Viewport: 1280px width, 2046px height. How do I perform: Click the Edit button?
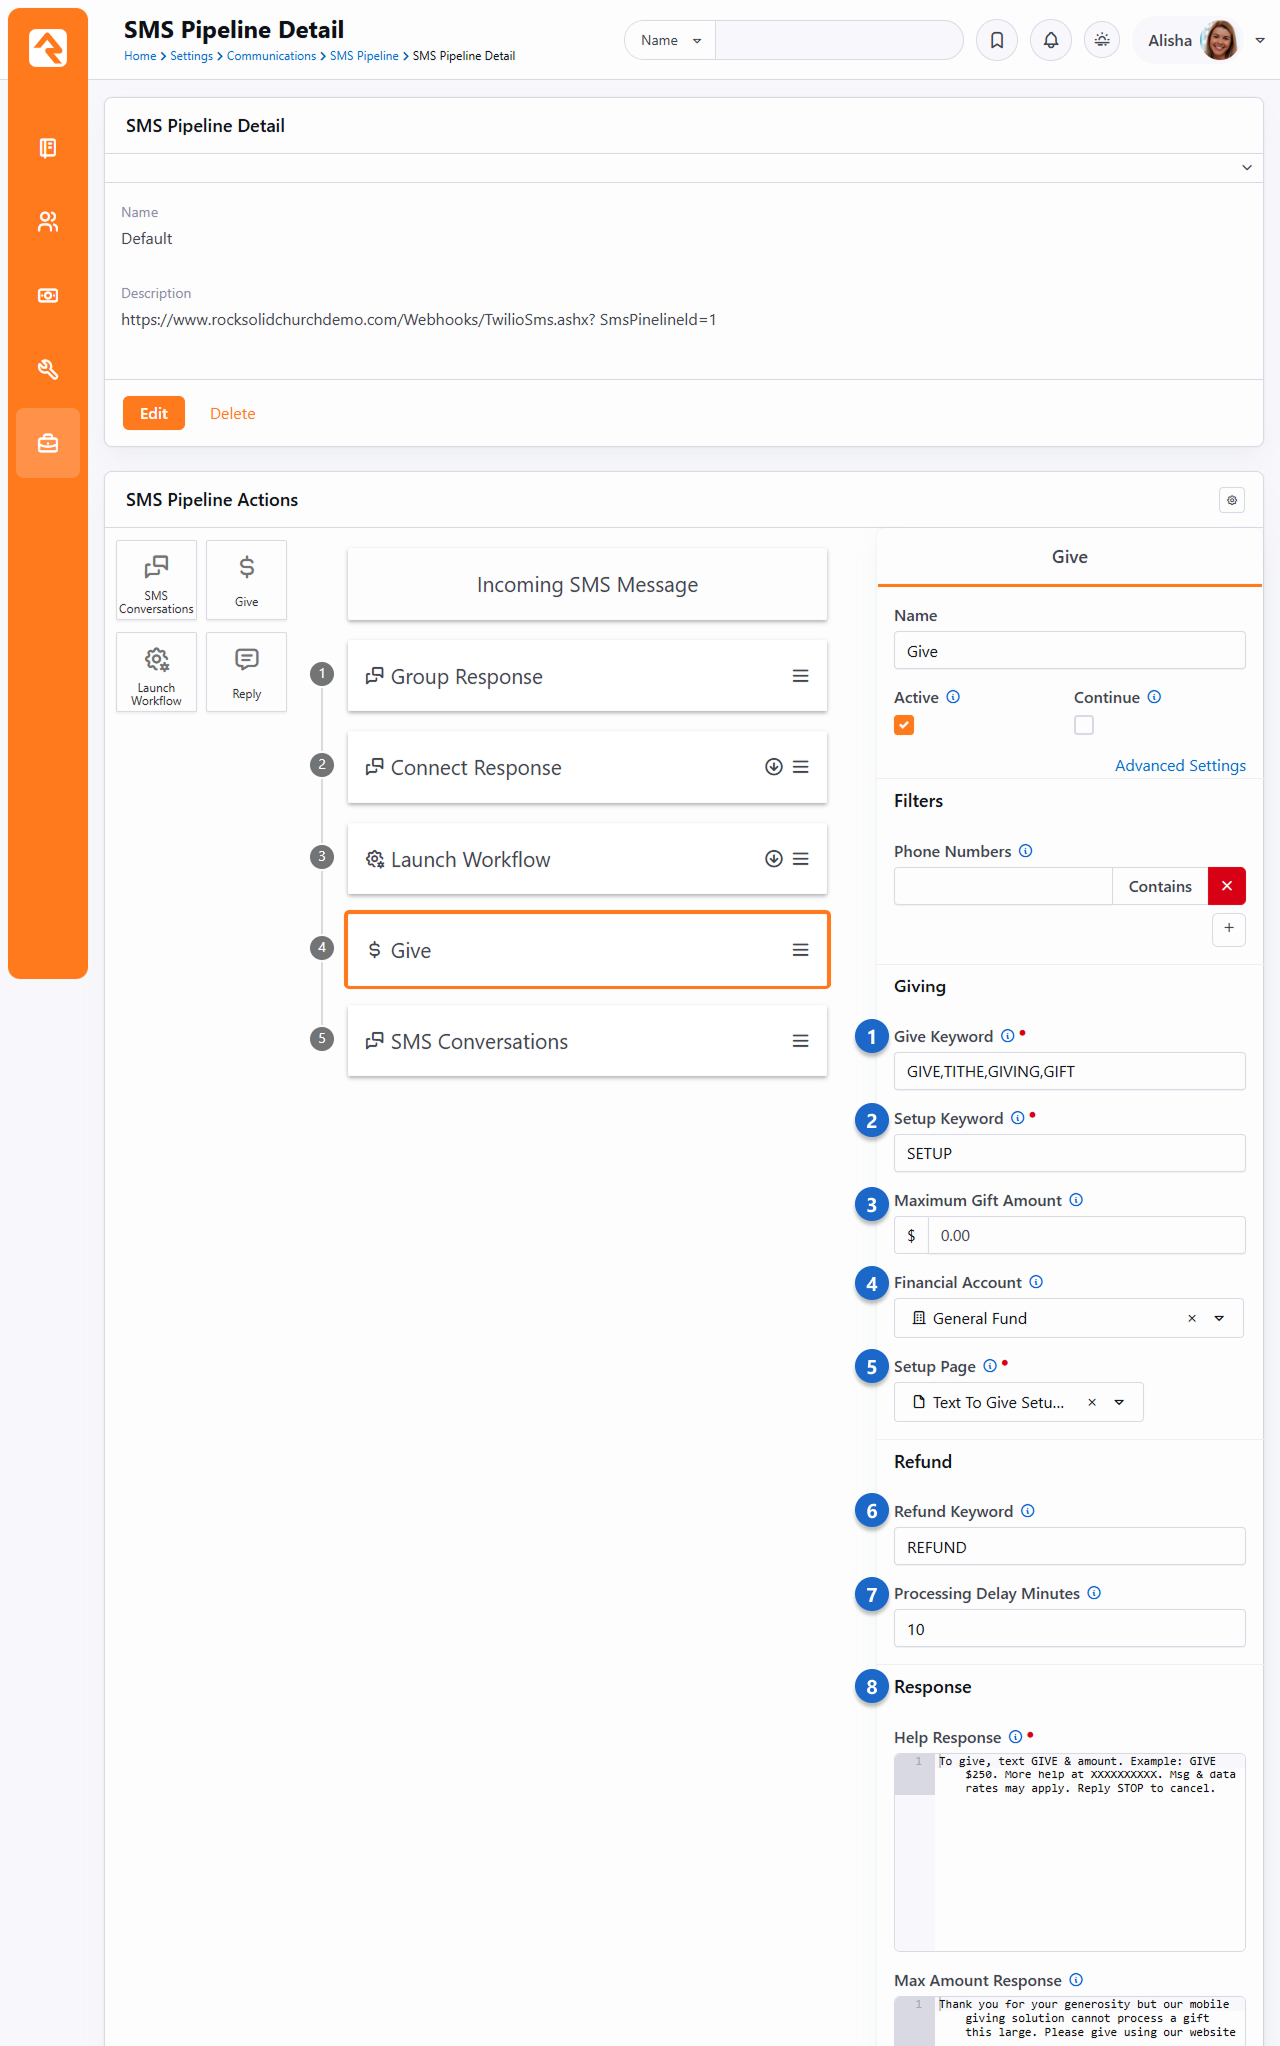coord(154,413)
